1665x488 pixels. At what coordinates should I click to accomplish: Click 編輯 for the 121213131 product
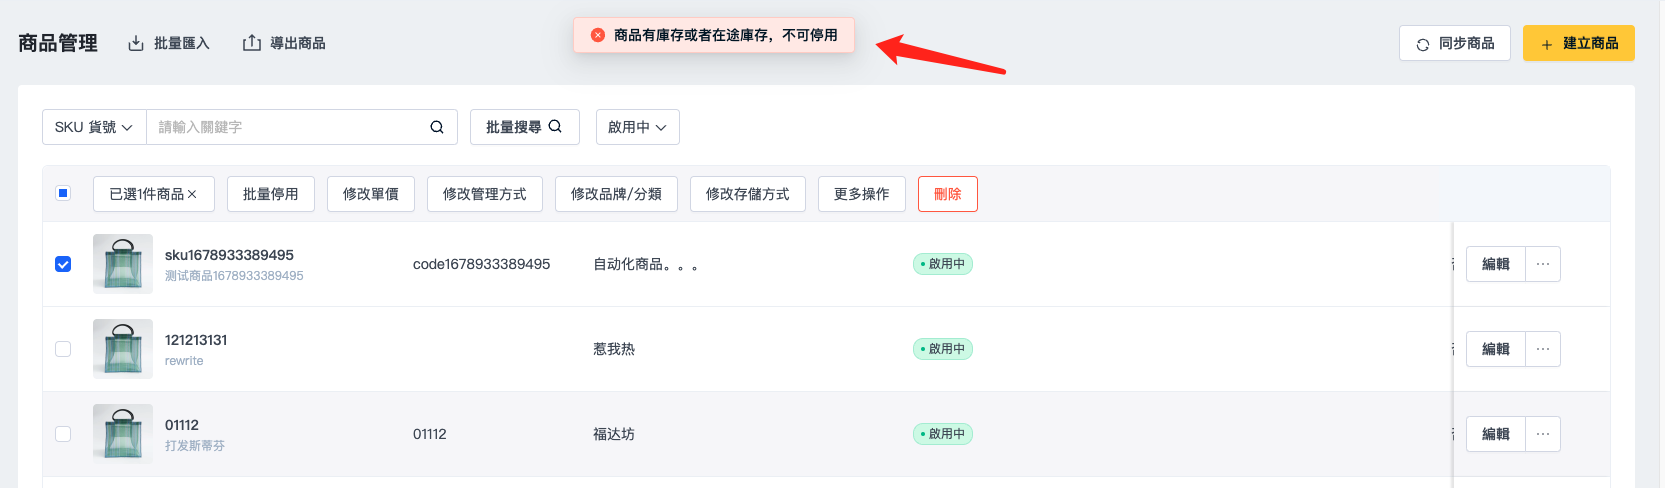1496,349
